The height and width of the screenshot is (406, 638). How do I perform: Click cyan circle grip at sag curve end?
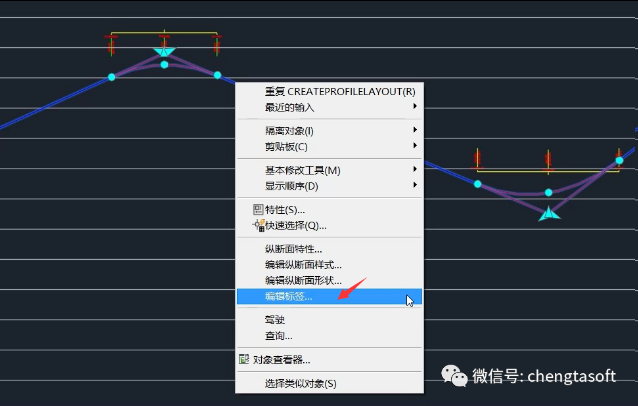pyautogui.click(x=619, y=160)
